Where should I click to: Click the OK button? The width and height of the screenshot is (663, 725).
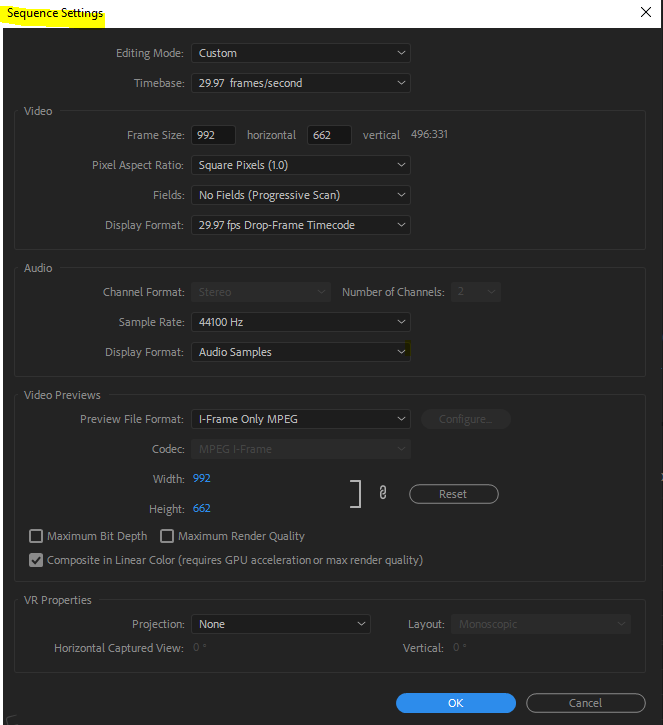point(455,703)
